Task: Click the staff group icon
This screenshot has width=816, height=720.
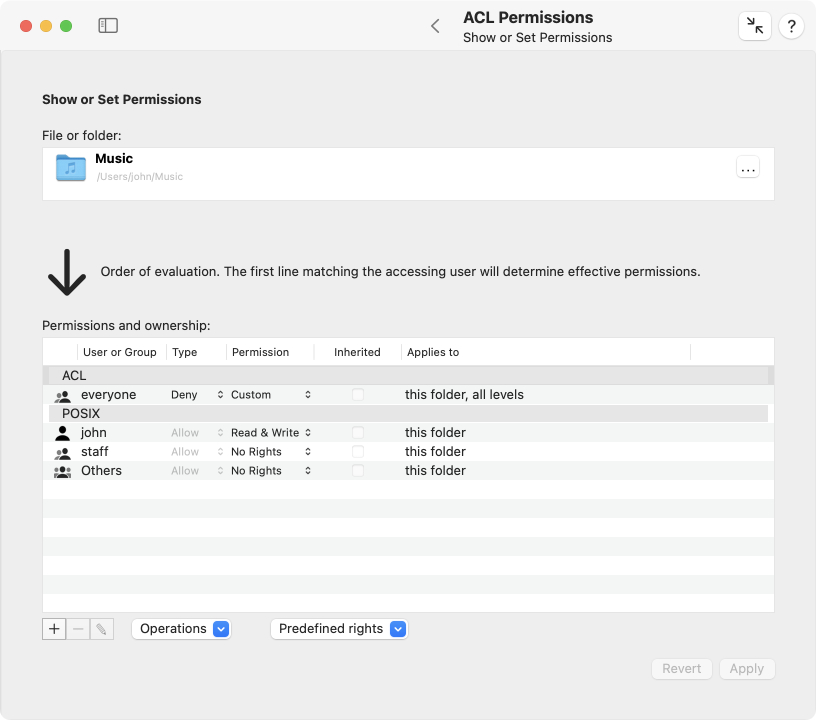Action: click(x=62, y=453)
